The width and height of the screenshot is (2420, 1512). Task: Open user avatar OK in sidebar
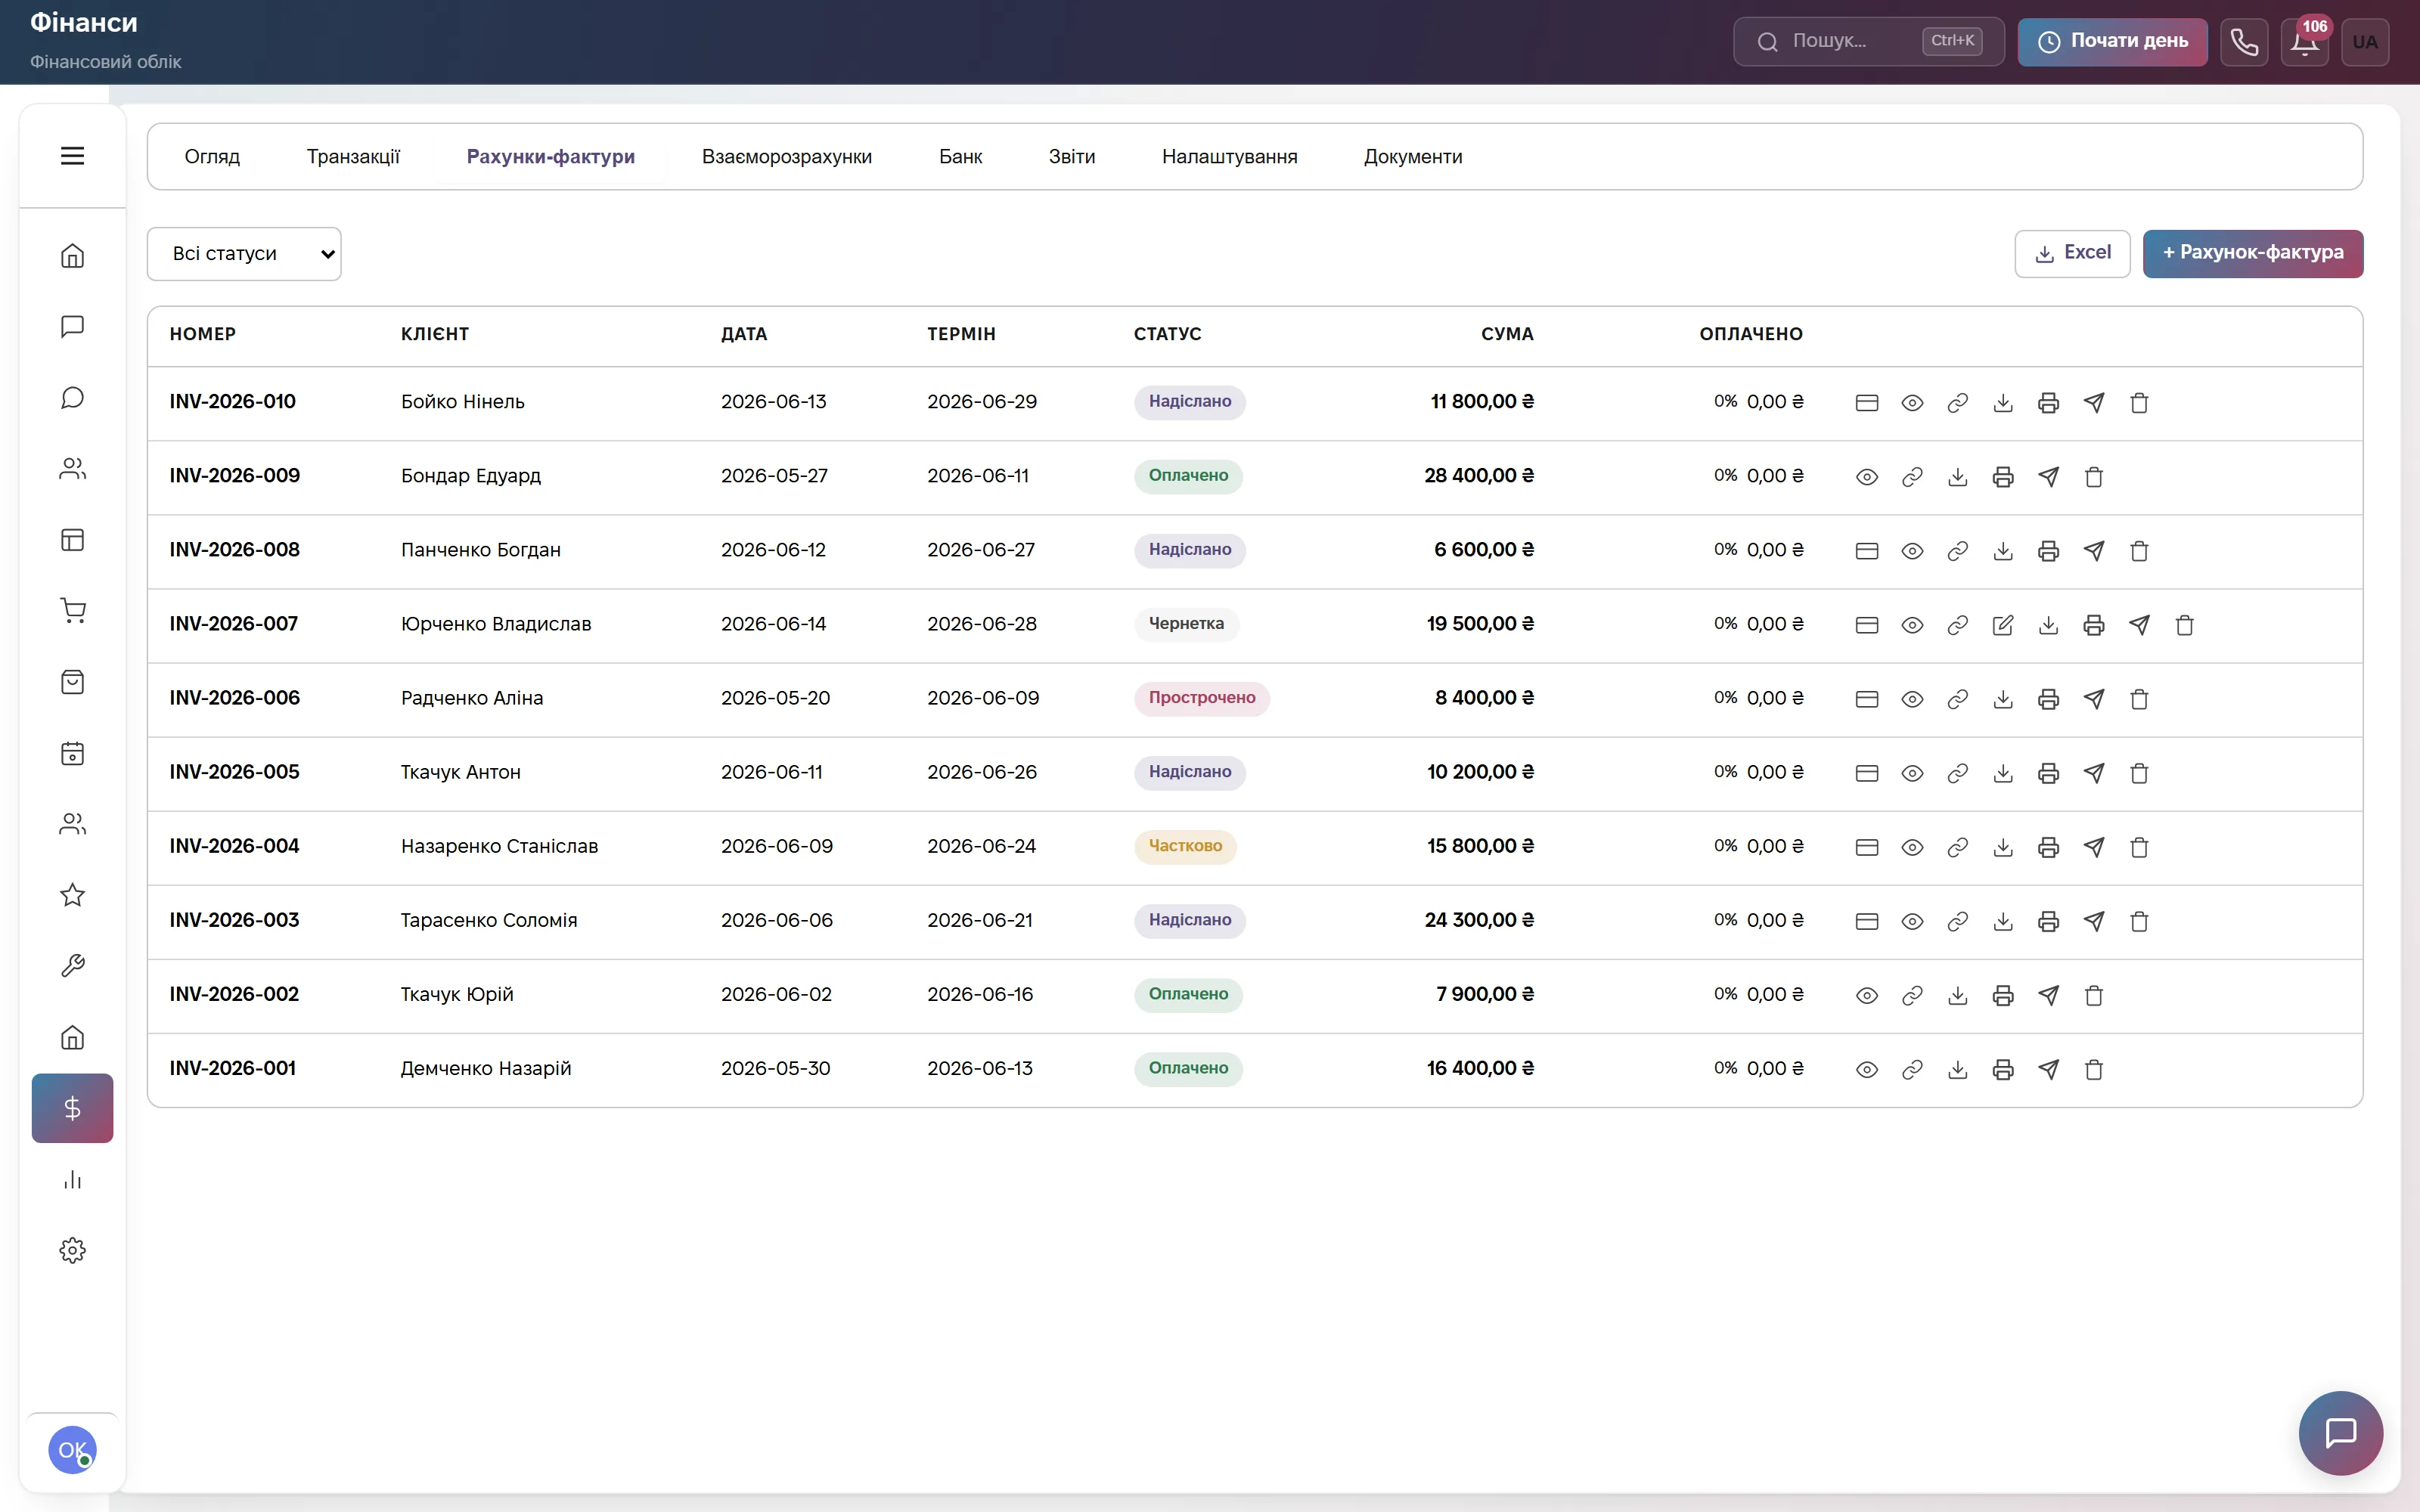(x=72, y=1449)
